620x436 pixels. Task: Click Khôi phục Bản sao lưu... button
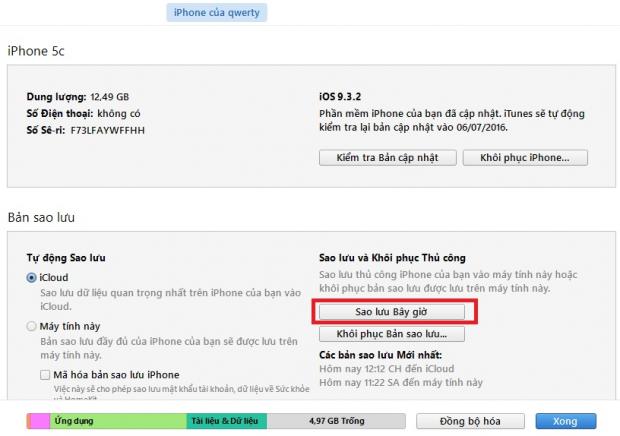point(391,334)
